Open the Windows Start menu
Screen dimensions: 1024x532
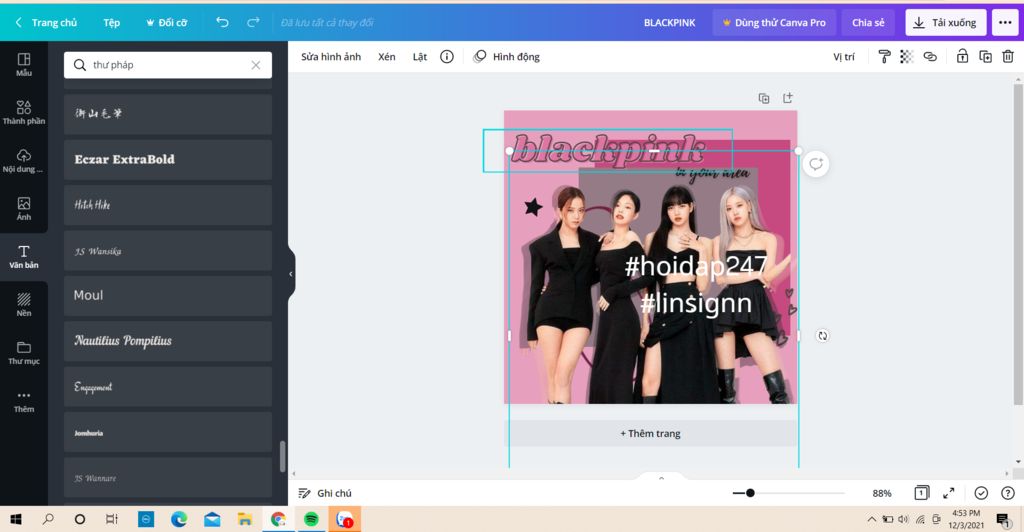click(16, 519)
